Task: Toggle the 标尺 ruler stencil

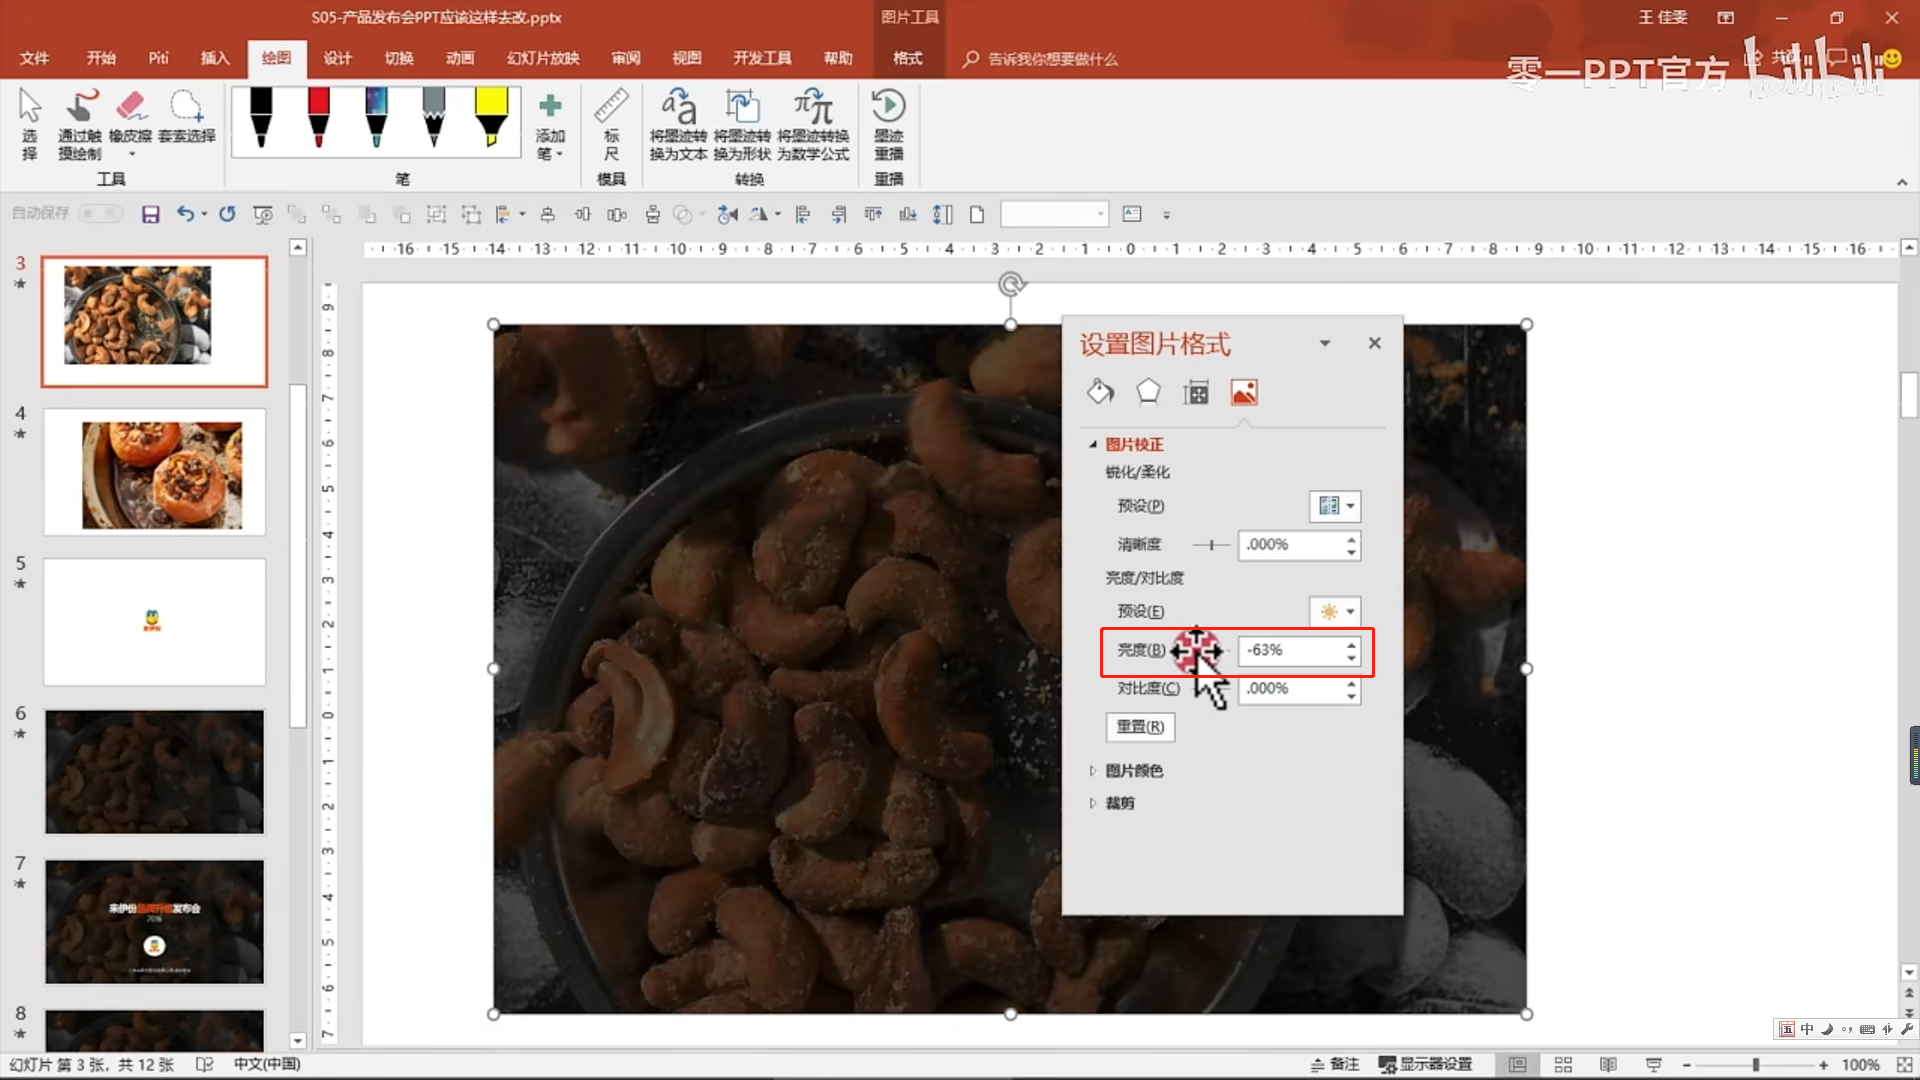Action: pyautogui.click(x=611, y=126)
